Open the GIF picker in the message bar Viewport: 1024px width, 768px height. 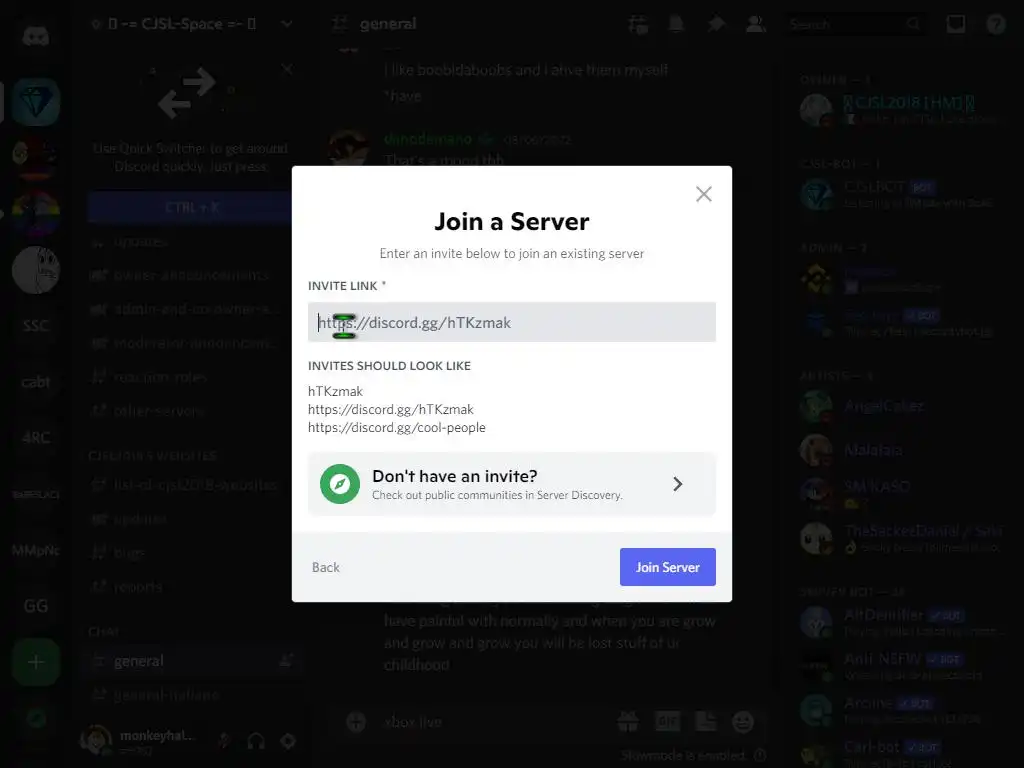pyautogui.click(x=667, y=722)
